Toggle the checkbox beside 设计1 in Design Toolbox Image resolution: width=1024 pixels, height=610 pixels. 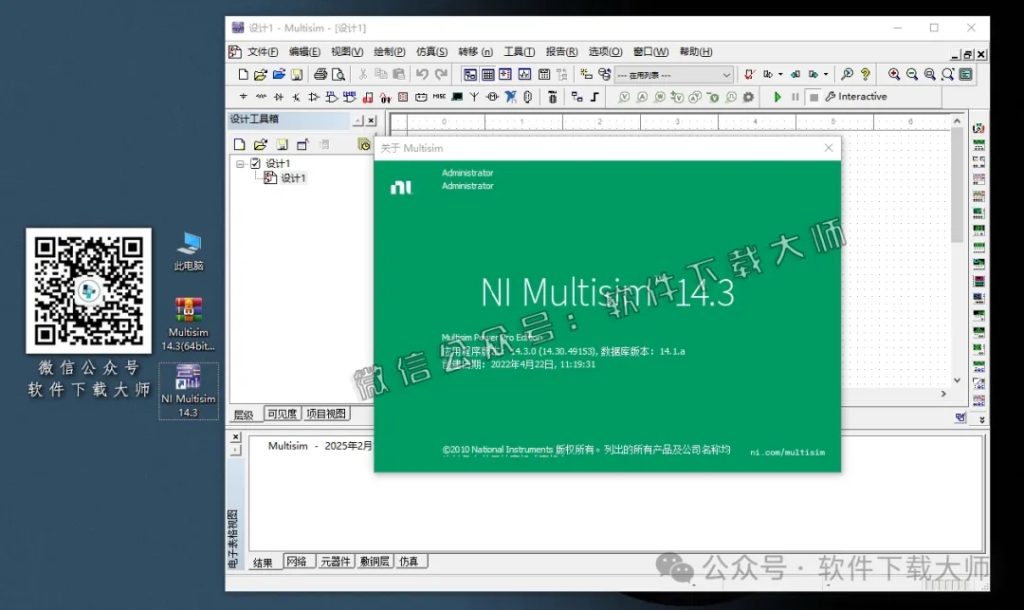[255, 162]
